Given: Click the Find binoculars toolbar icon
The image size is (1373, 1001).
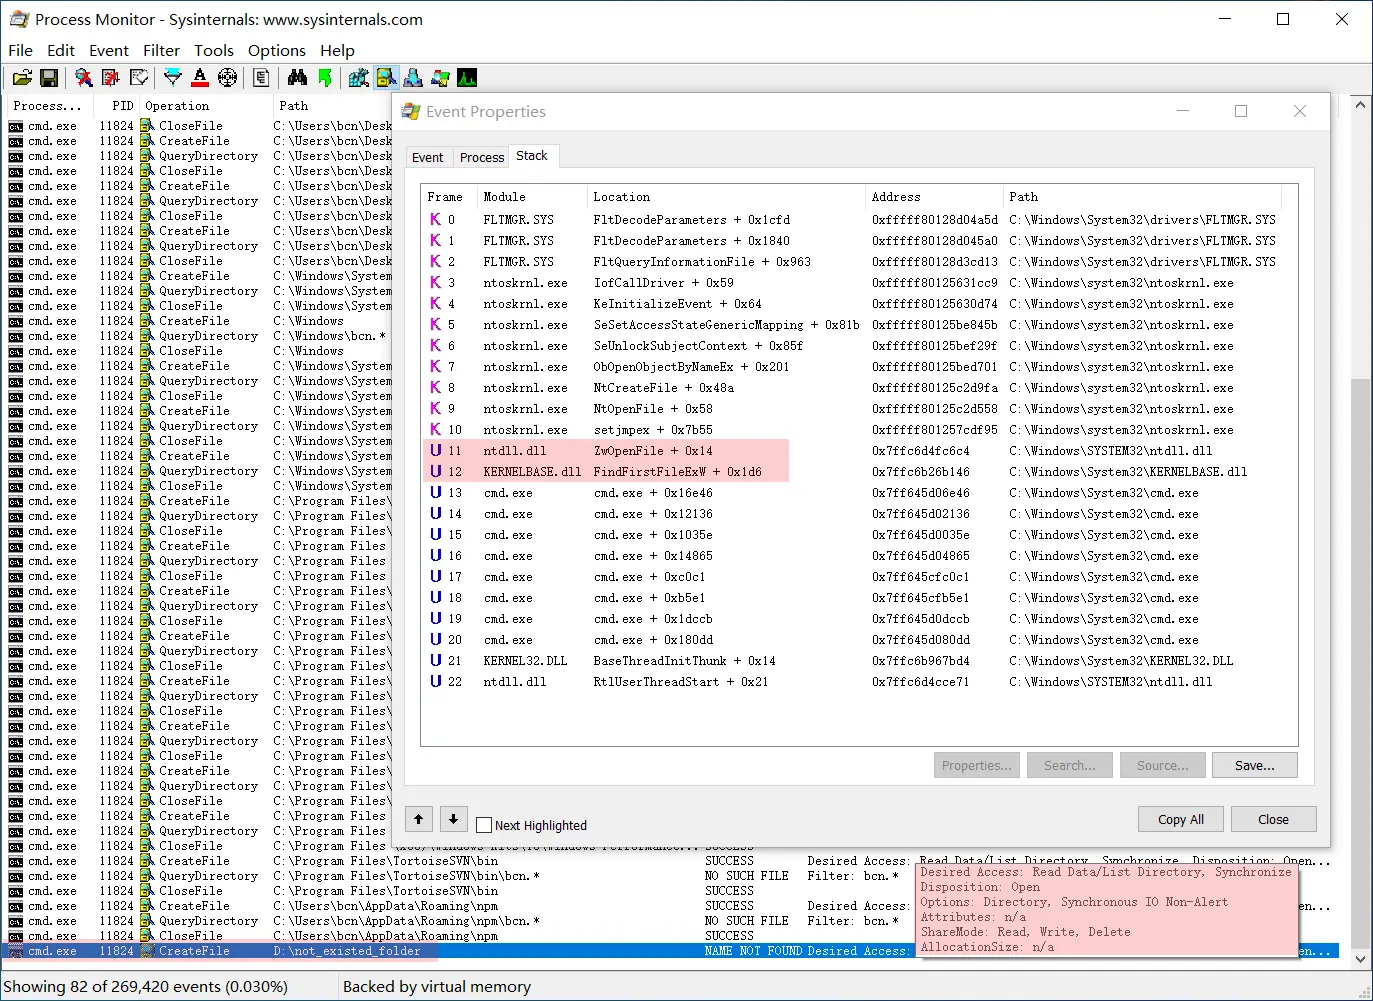Looking at the screenshot, I should tap(297, 78).
